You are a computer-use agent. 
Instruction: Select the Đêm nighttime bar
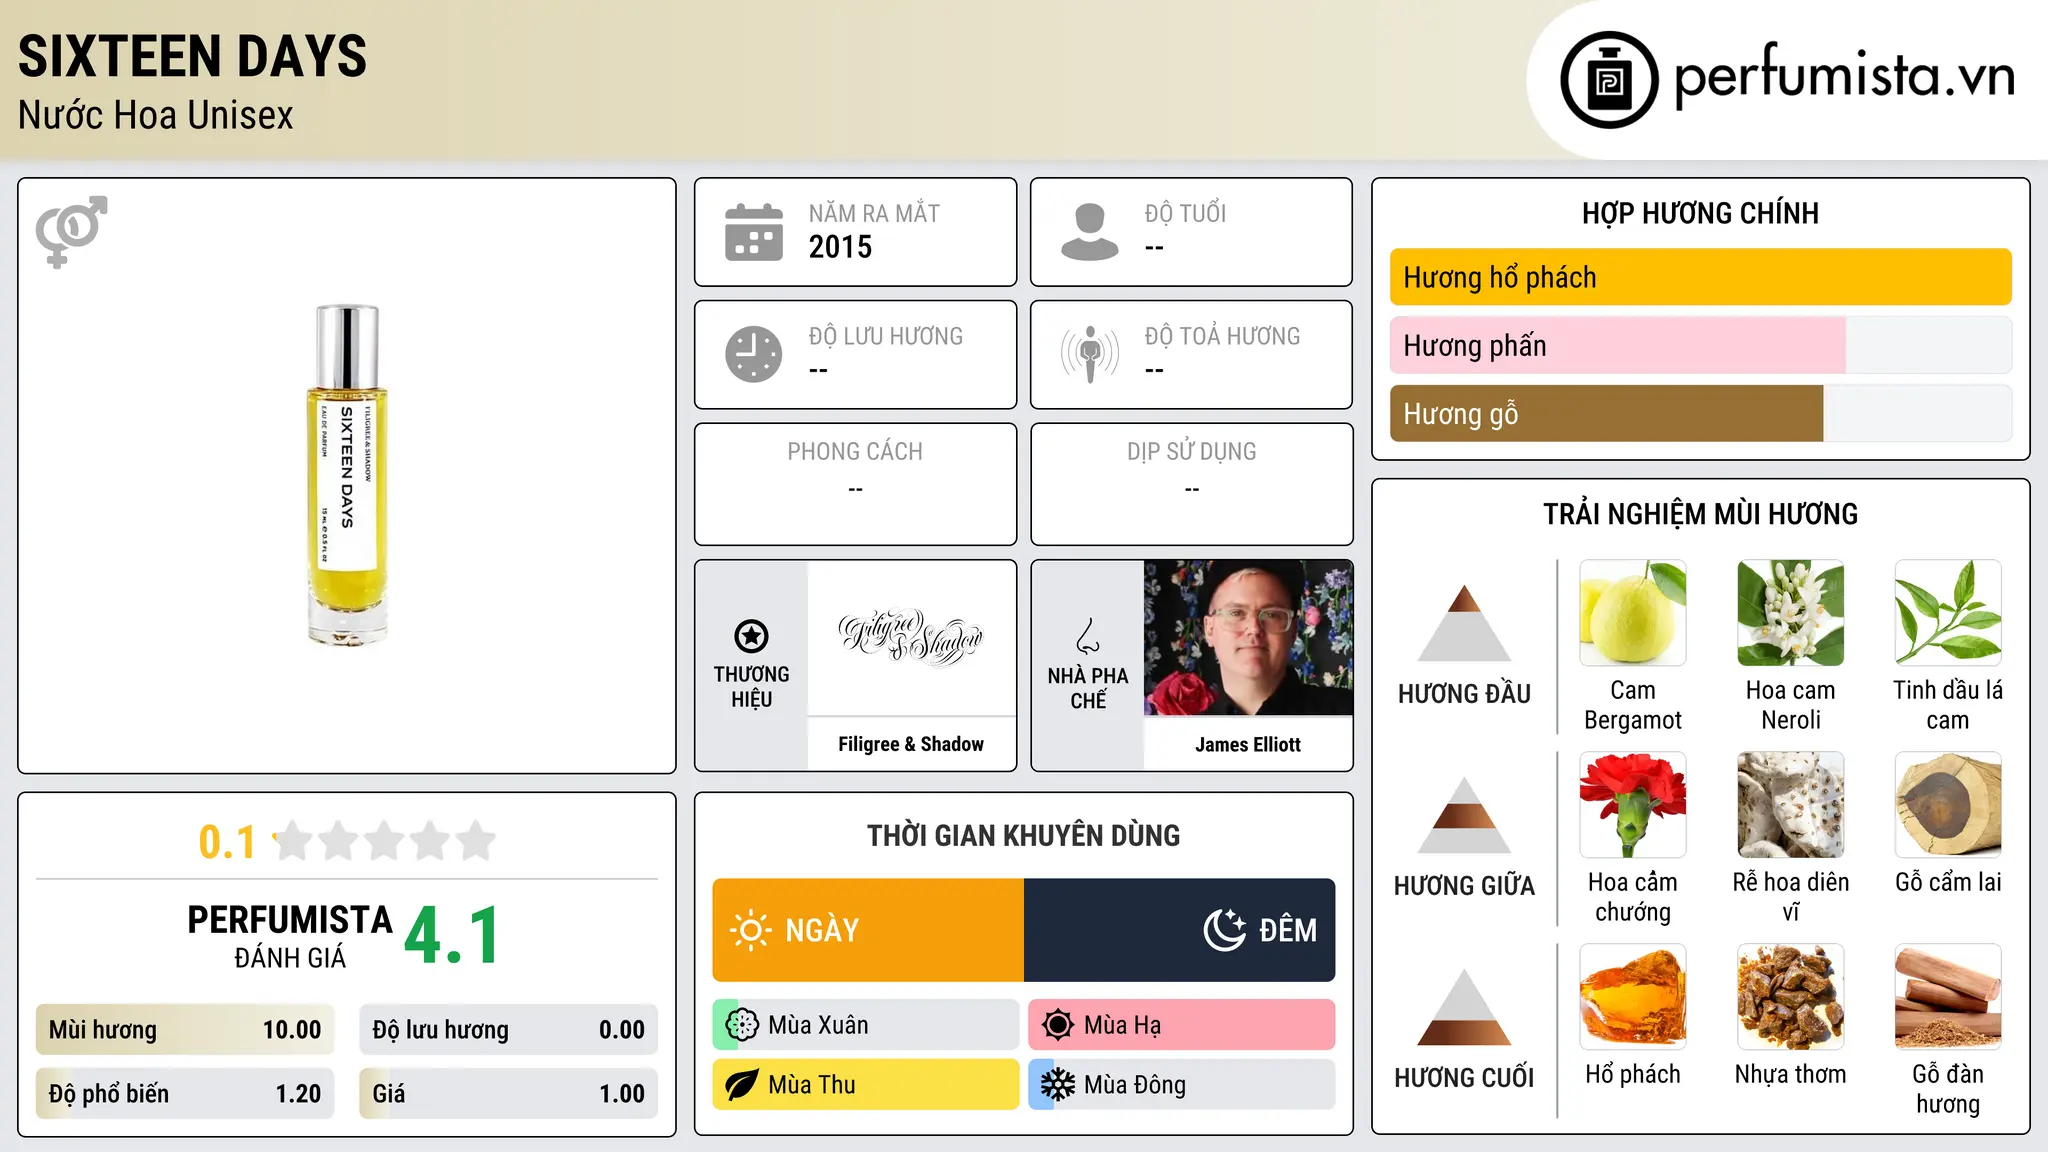click(1180, 930)
